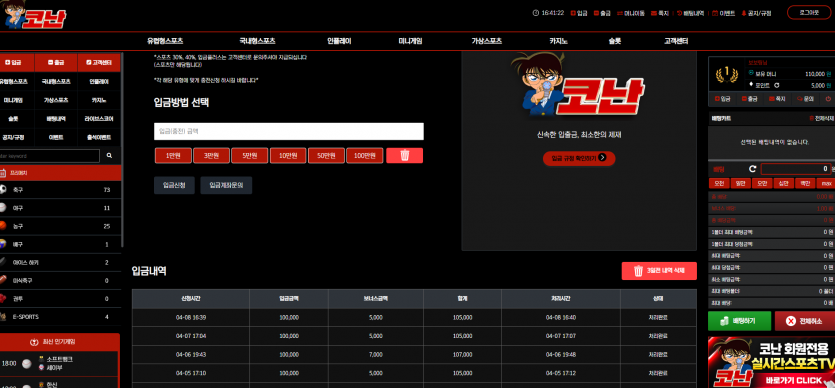Click the max bet amount button
This screenshot has height=388, width=835.
pyautogui.click(x=826, y=183)
